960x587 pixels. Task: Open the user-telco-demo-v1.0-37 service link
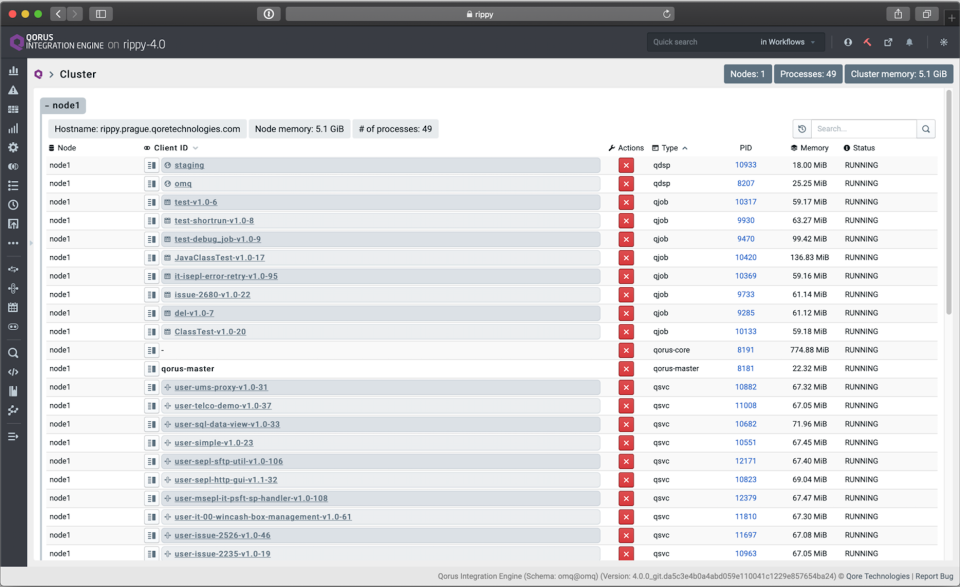click(x=223, y=406)
